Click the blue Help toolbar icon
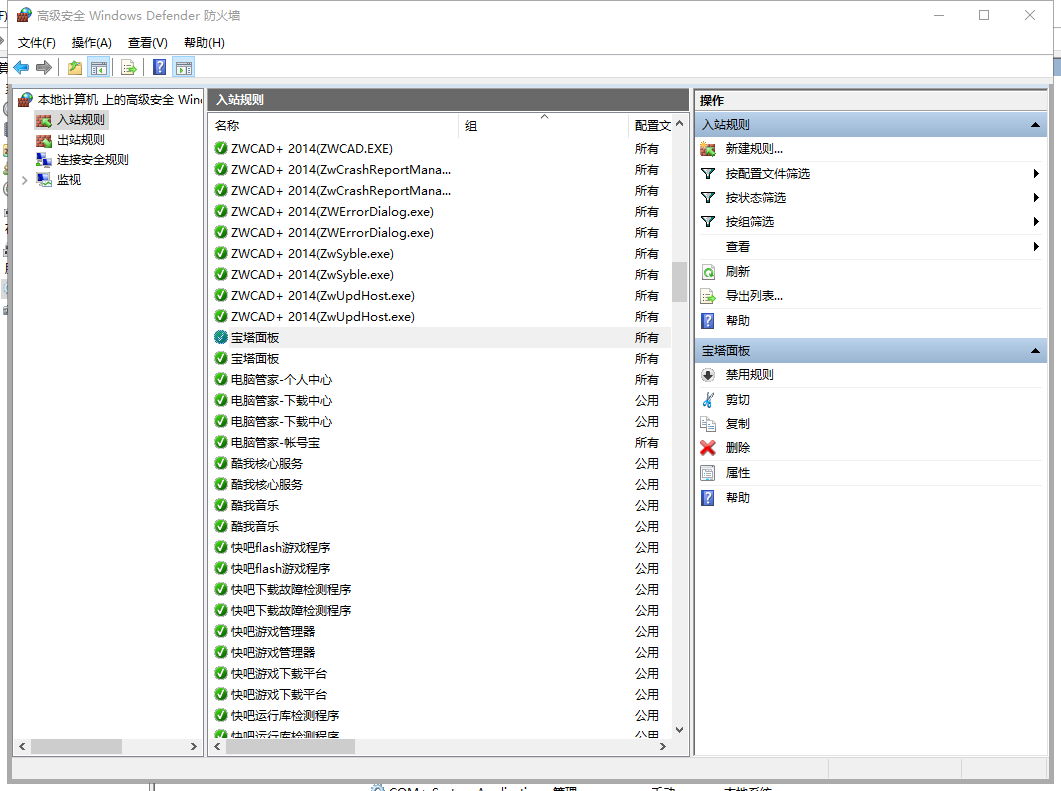The image size is (1061, 791). (x=160, y=67)
